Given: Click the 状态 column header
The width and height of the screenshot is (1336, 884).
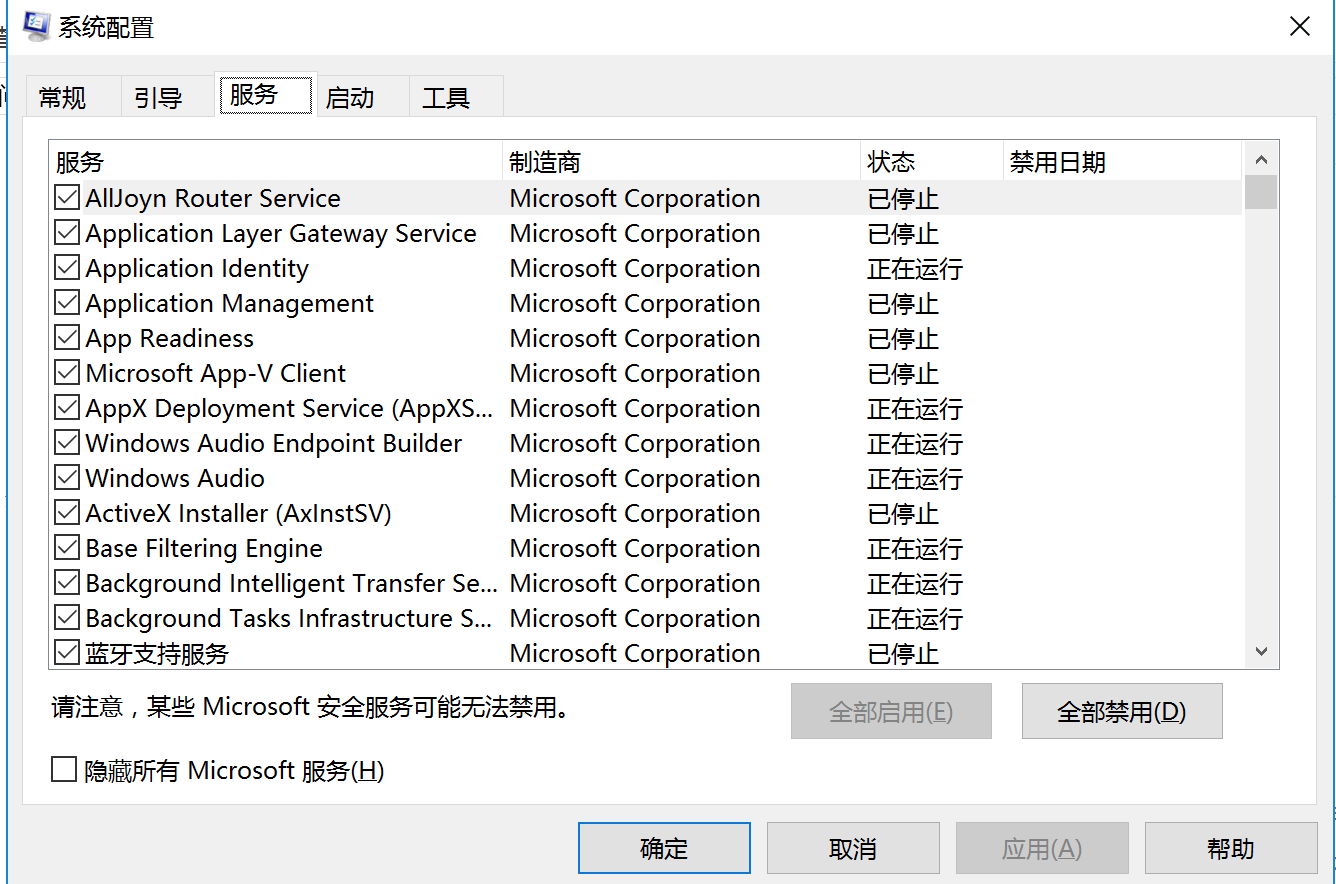Looking at the screenshot, I should pos(932,162).
